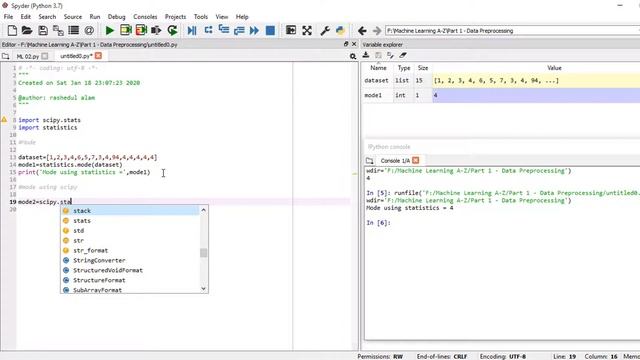Toggle fullscreen mode icon

click(x=307, y=31)
